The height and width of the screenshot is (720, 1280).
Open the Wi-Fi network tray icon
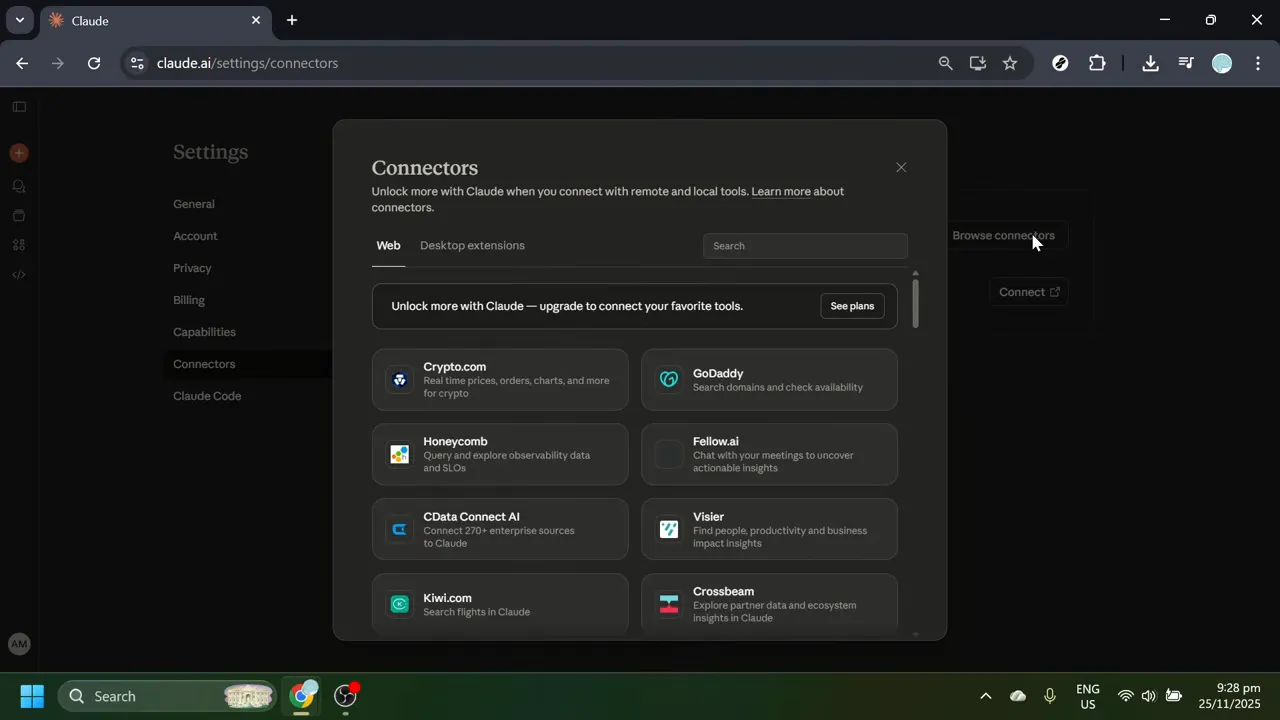[x=1126, y=696]
